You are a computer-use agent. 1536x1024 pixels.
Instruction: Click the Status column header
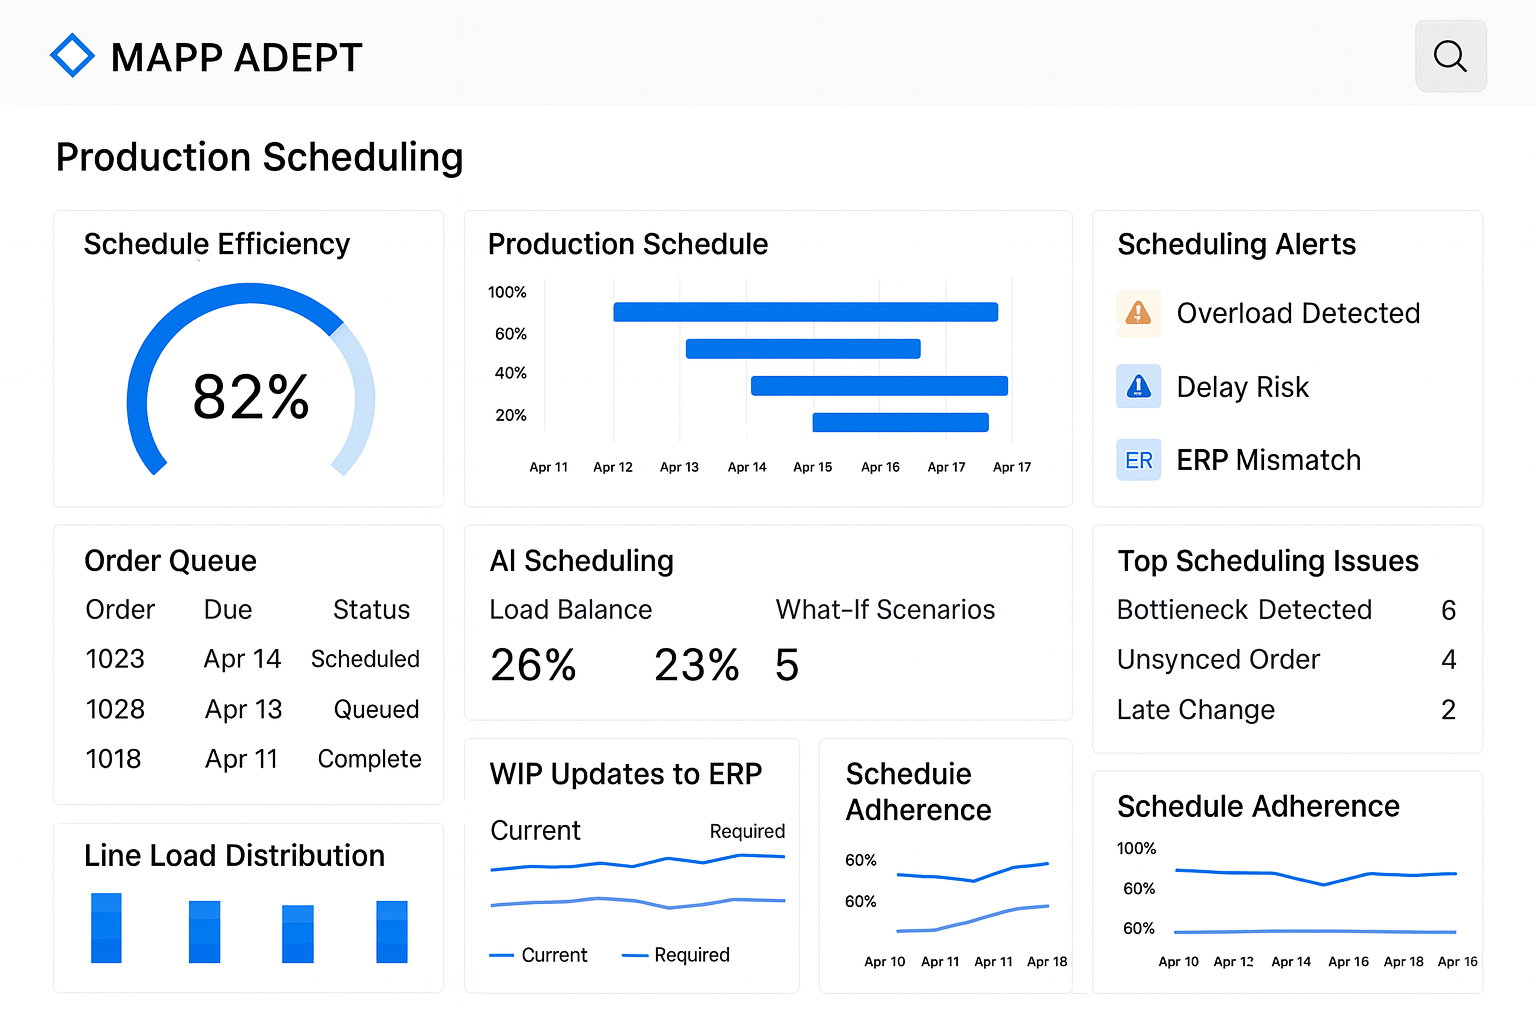tap(371, 610)
